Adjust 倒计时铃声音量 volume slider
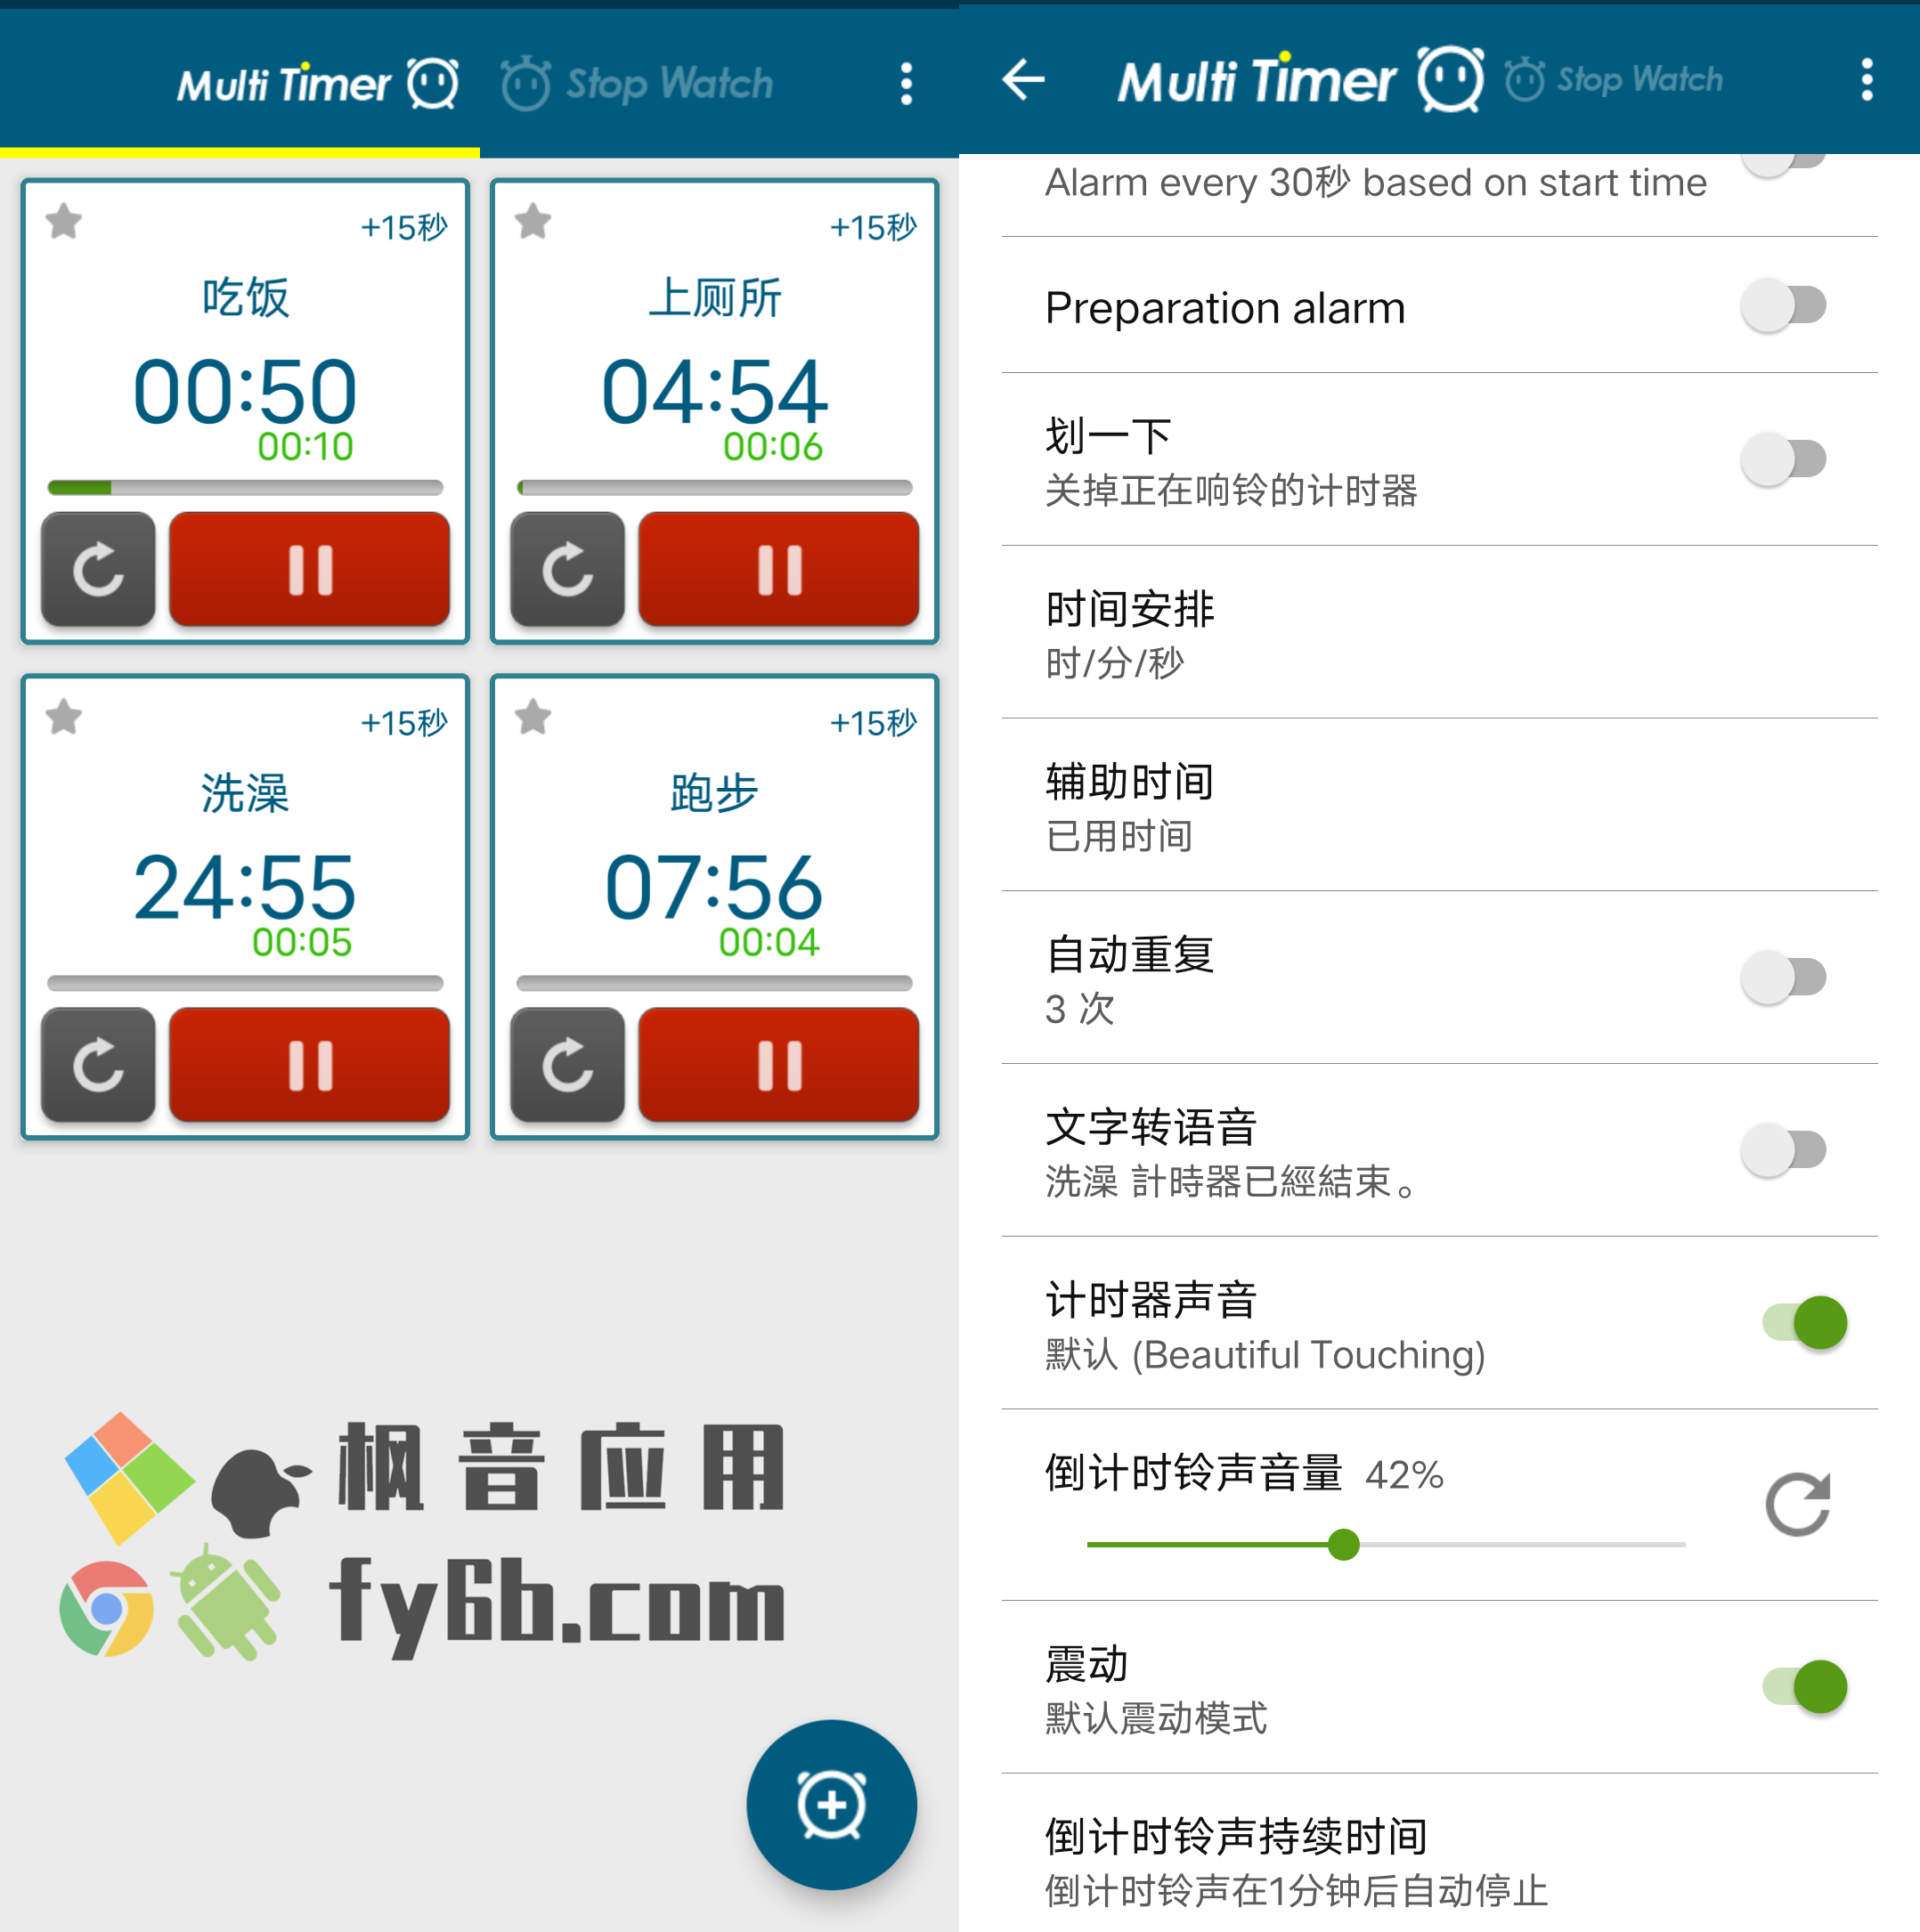Screen dimensions: 1920x1932 pos(1386,1544)
